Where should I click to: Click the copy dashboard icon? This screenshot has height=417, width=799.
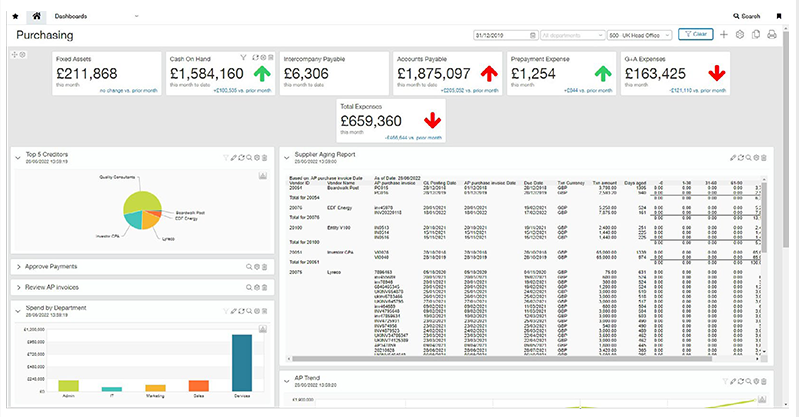point(756,35)
